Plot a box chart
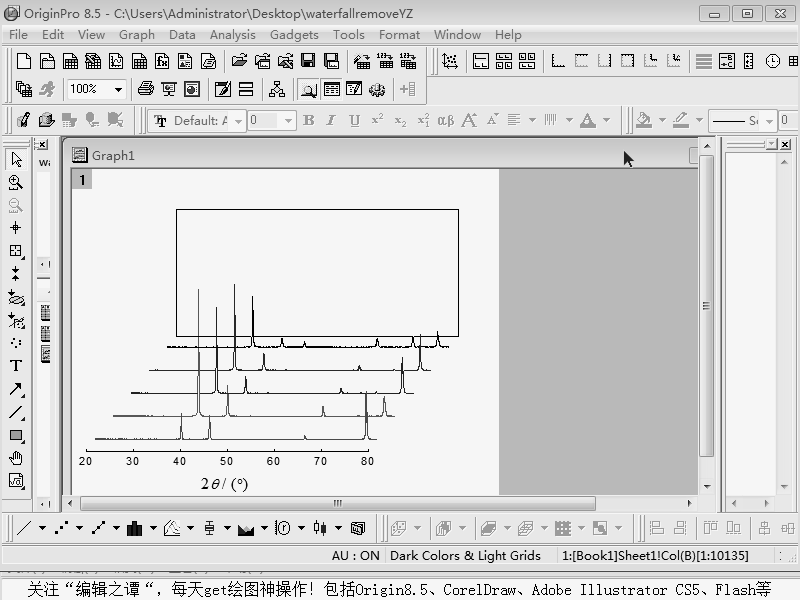This screenshot has width=800, height=600. pyautogui.click(x=209, y=528)
